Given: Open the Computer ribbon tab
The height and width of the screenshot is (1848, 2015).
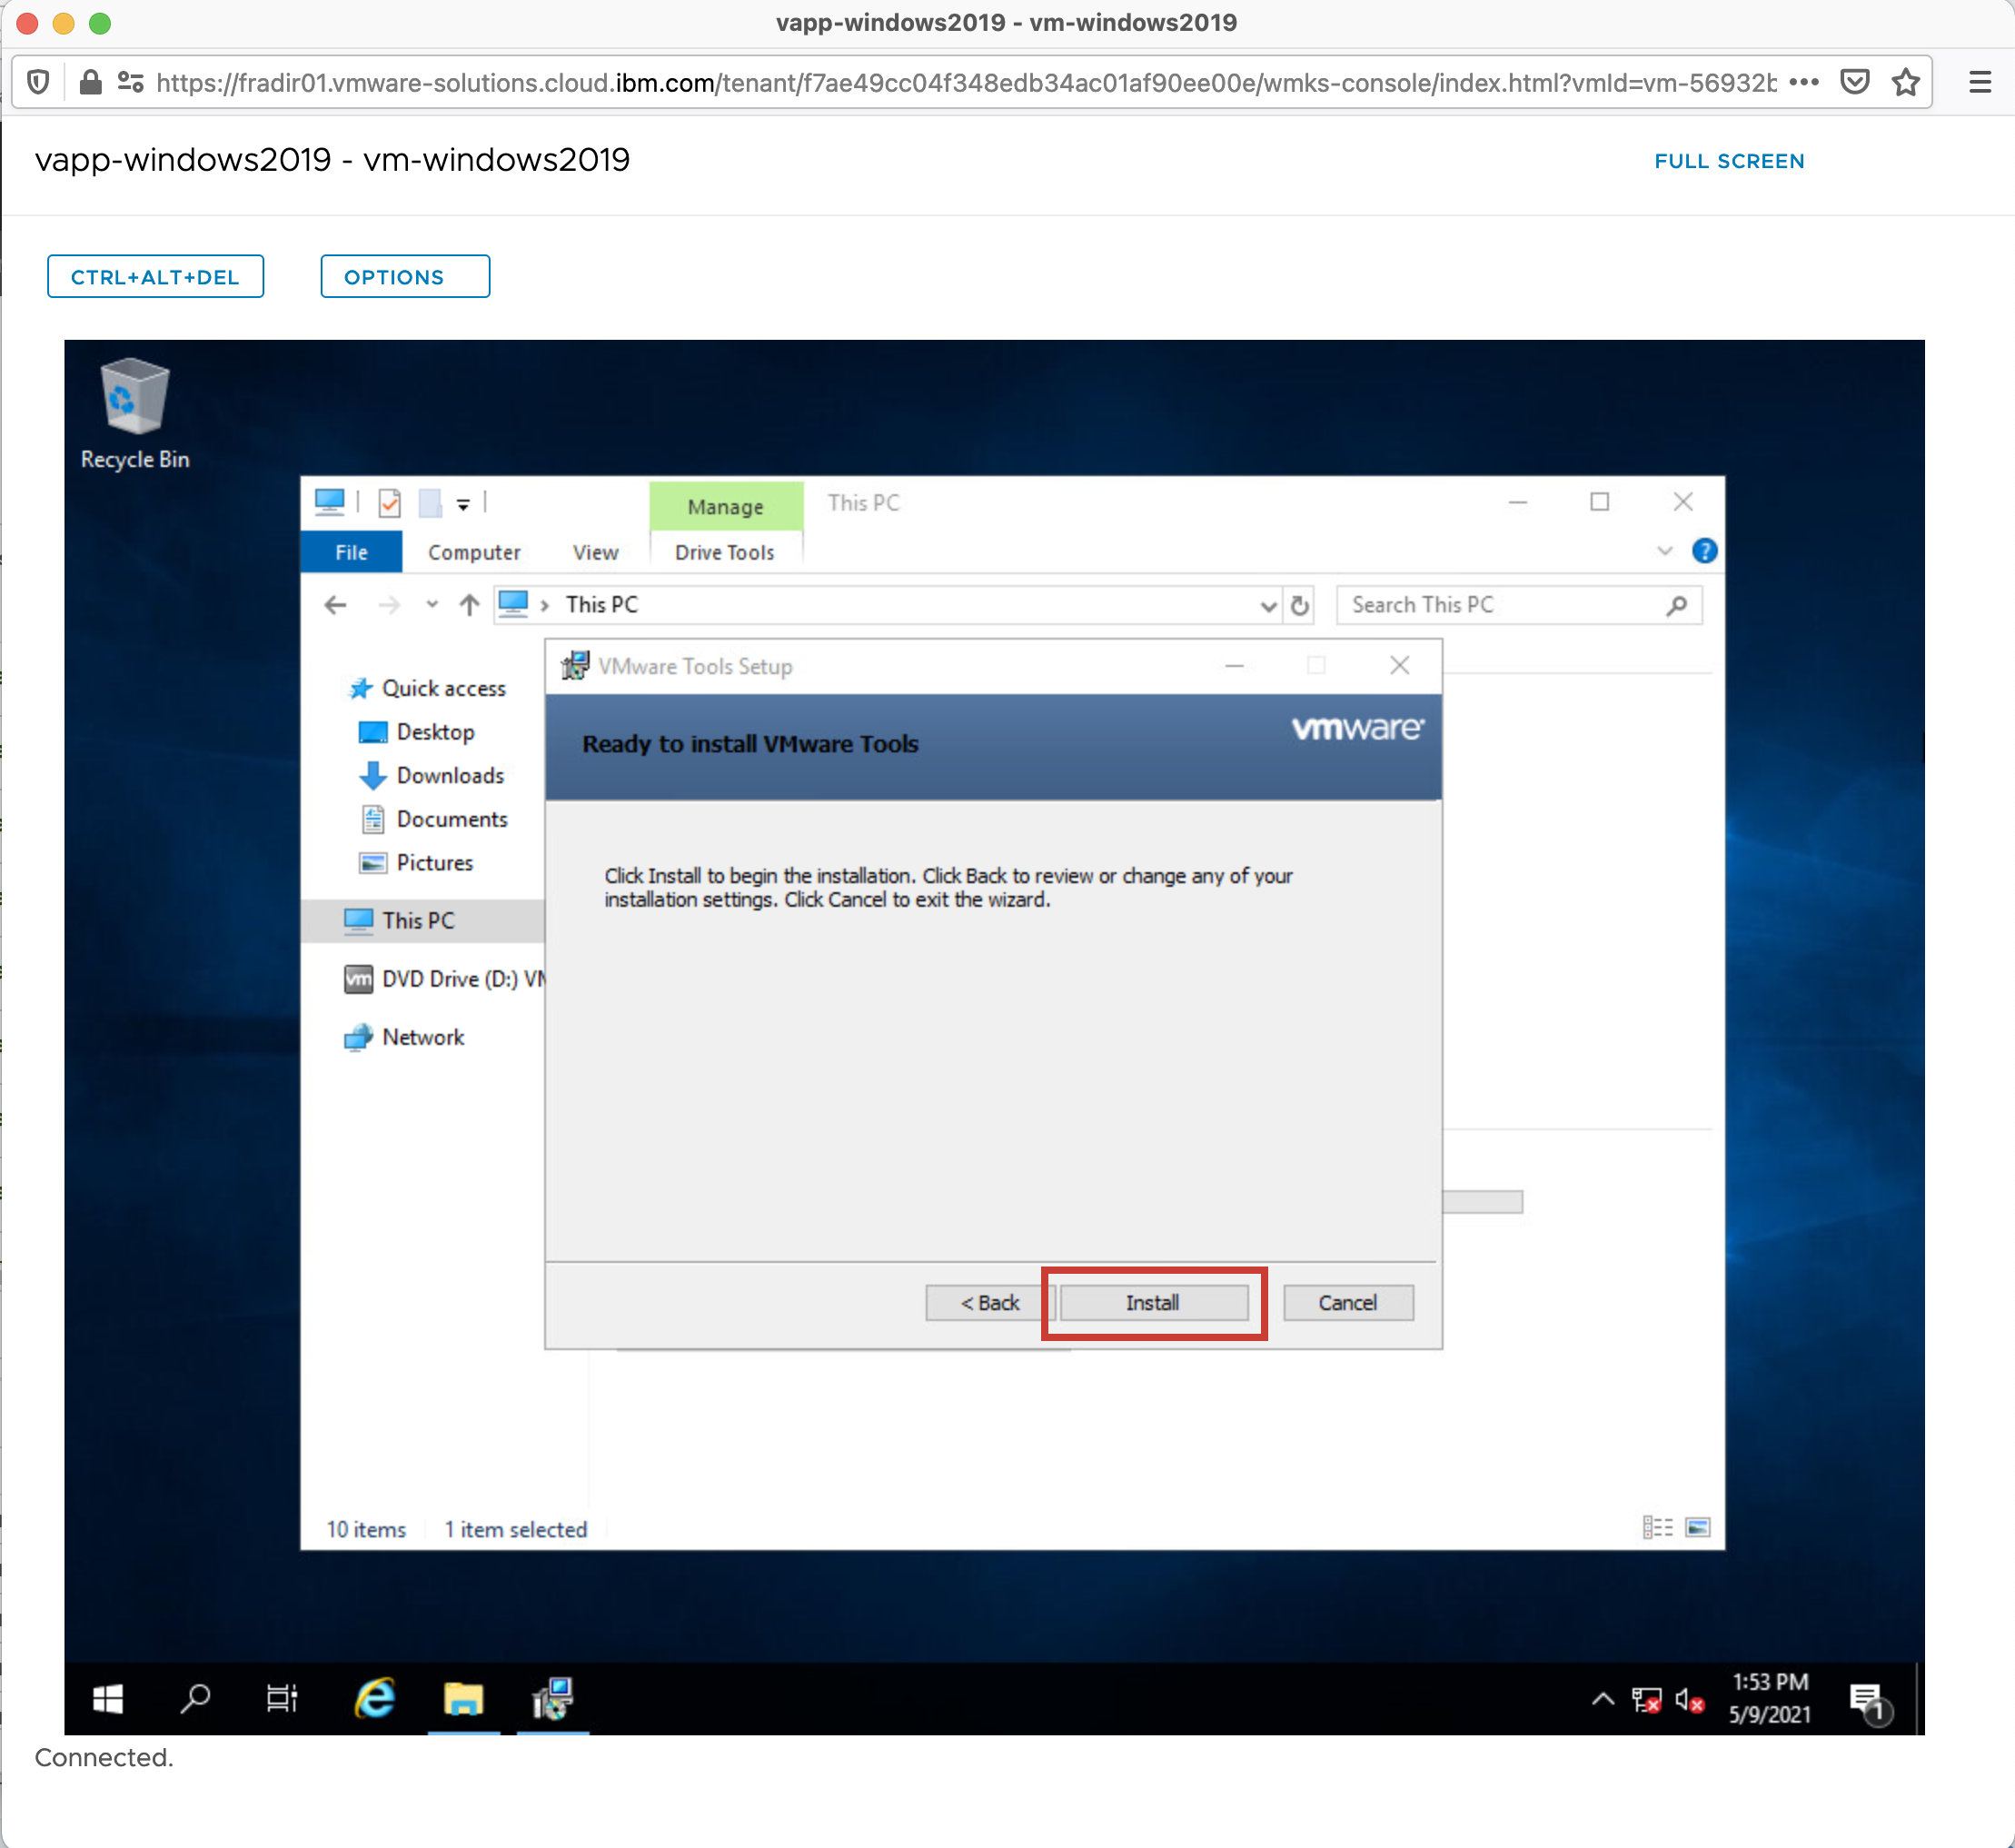Looking at the screenshot, I should [474, 552].
